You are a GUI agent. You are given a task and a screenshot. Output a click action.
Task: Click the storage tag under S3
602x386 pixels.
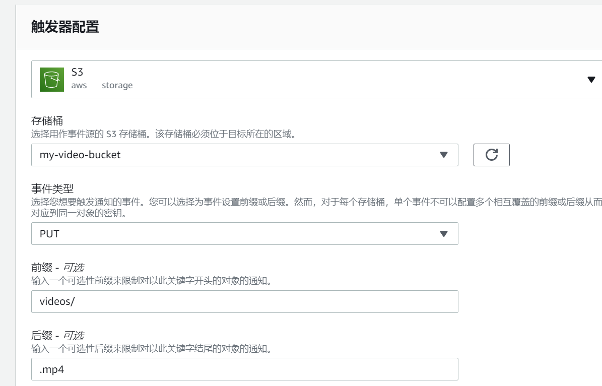click(x=117, y=85)
